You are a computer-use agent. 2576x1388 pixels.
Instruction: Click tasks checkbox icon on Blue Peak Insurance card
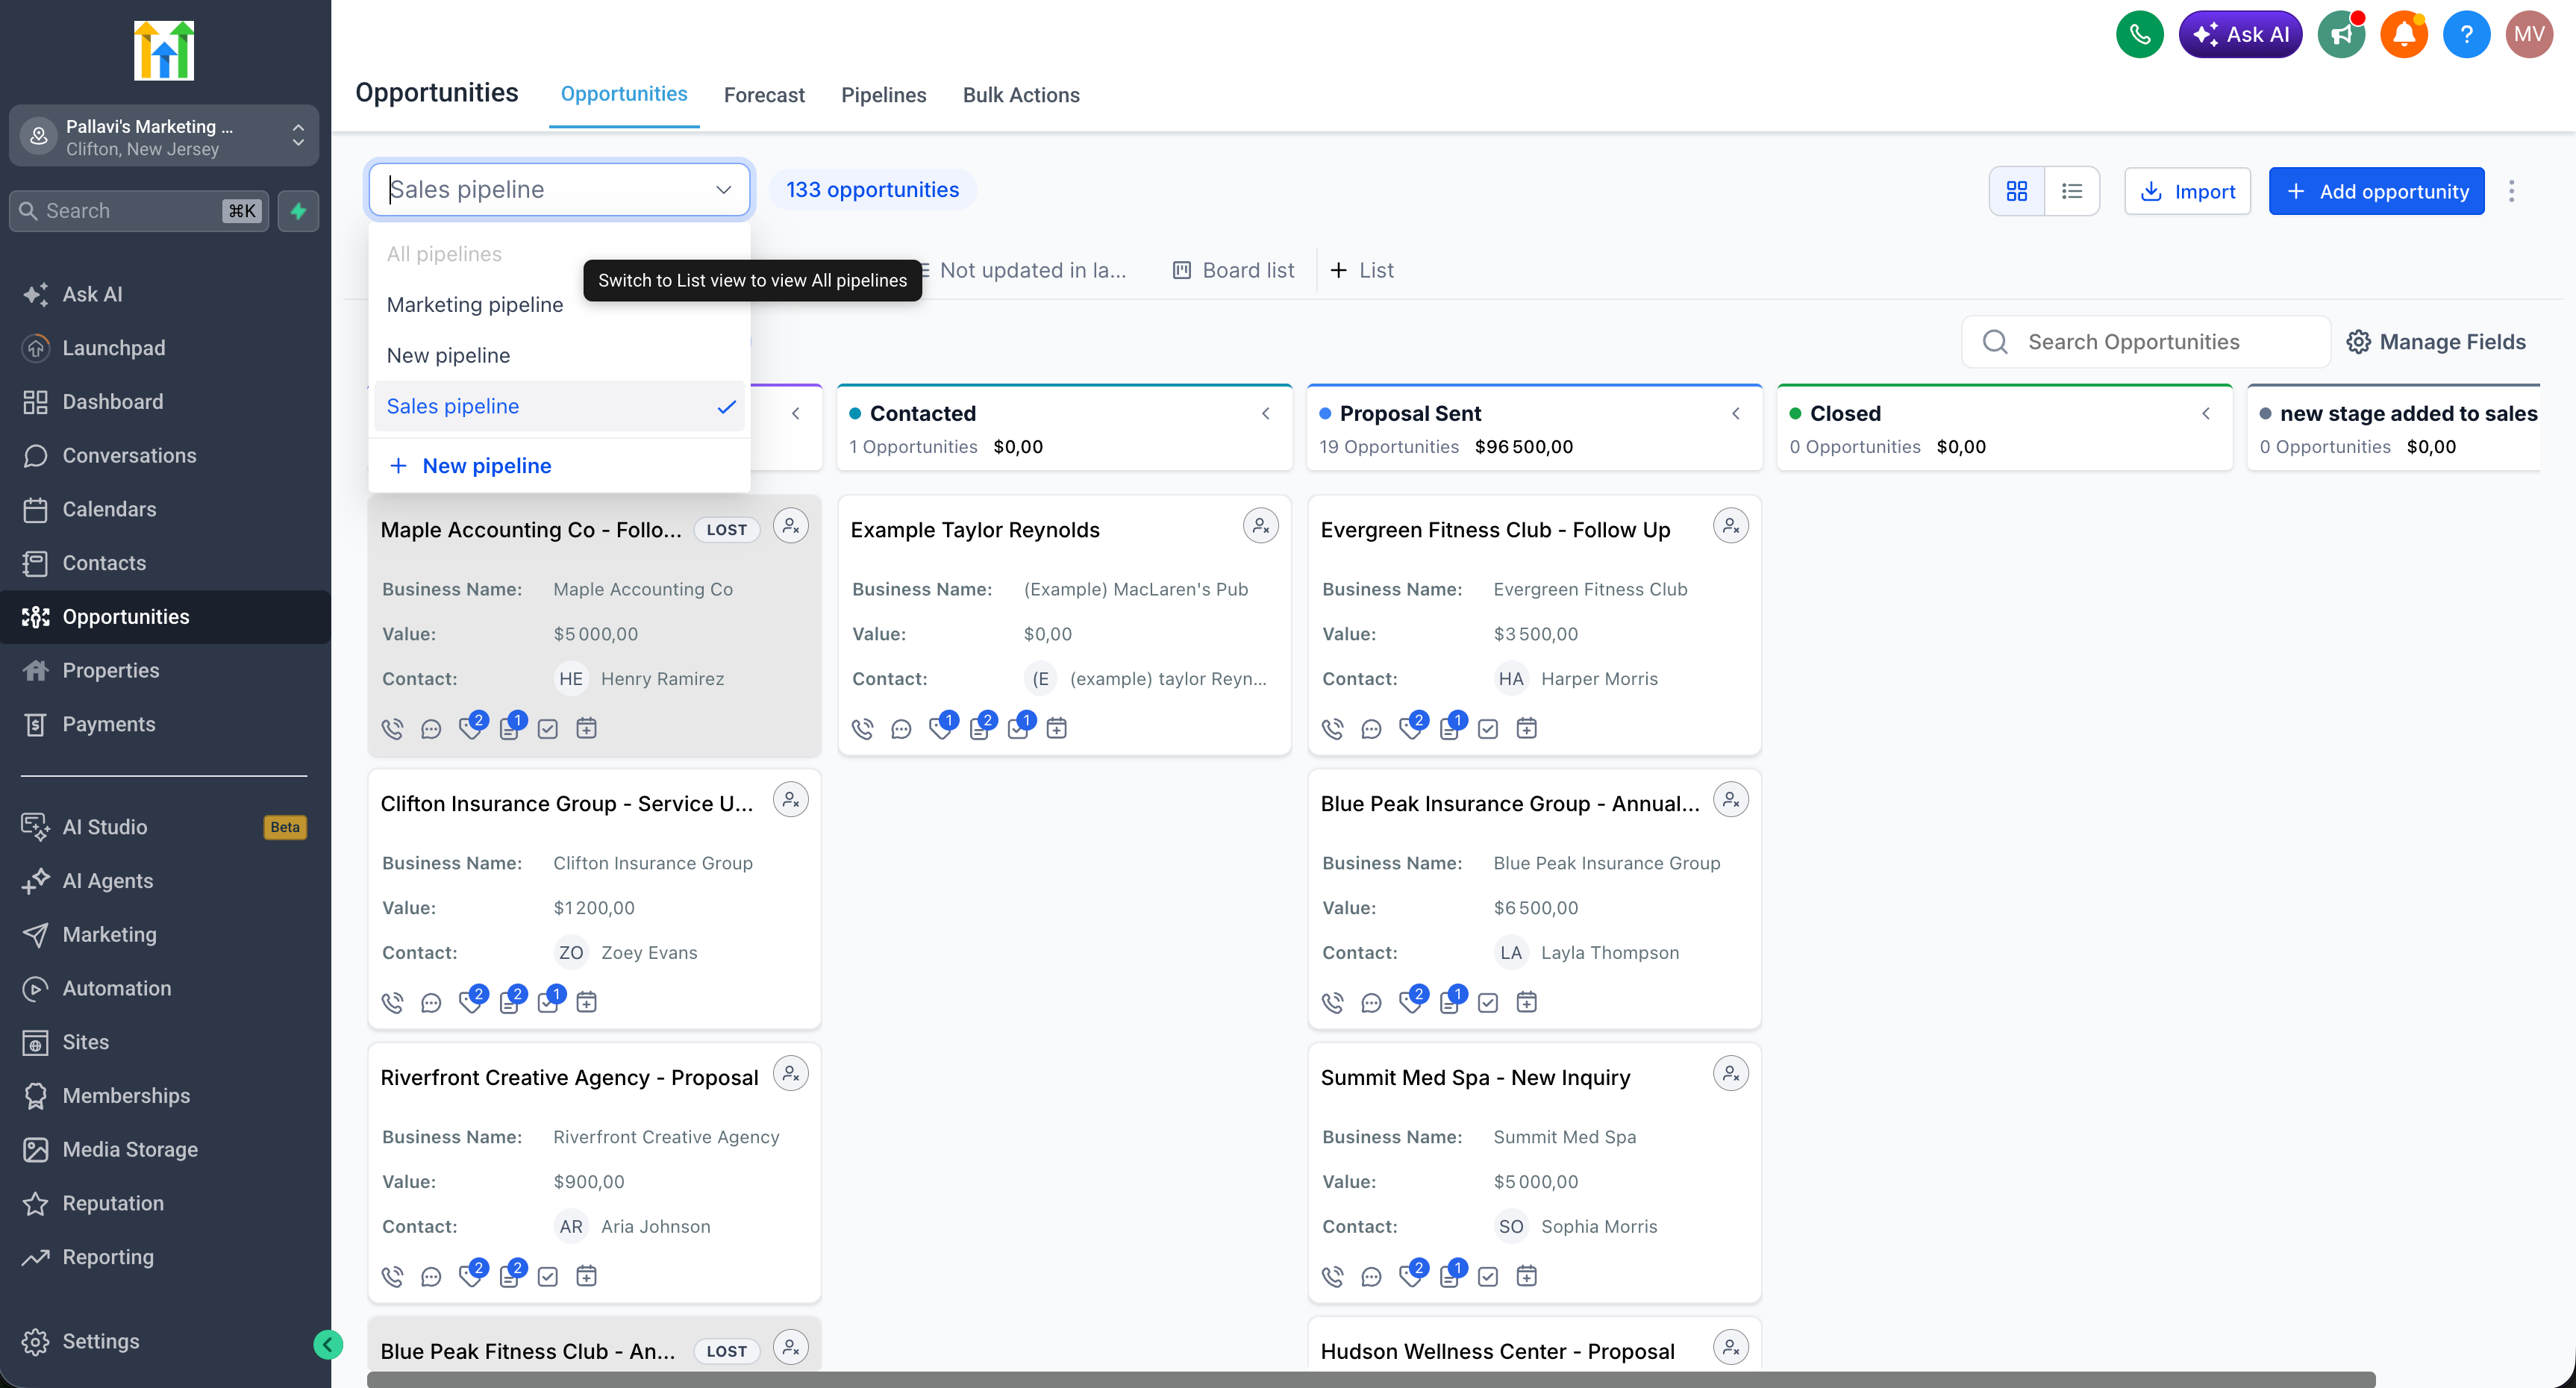pos(1487,1003)
